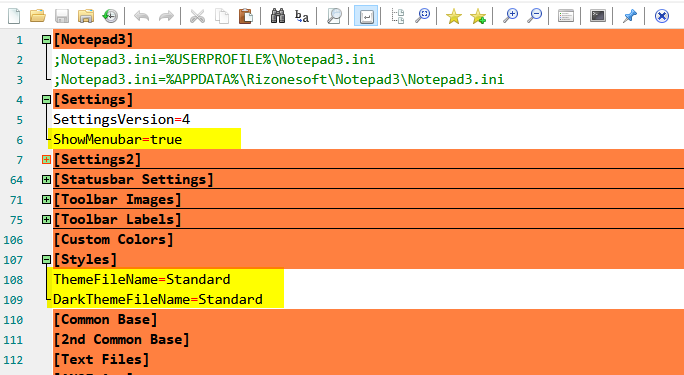This screenshot has height=375, width=684.
Task: Open recent files history clock icon
Action: tap(110, 16)
